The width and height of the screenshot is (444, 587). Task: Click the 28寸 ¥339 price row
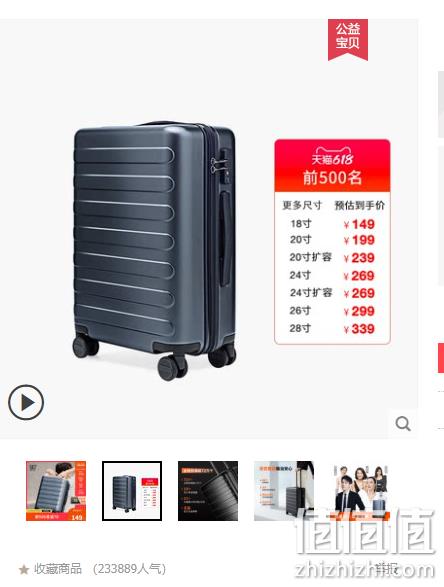[332, 329]
